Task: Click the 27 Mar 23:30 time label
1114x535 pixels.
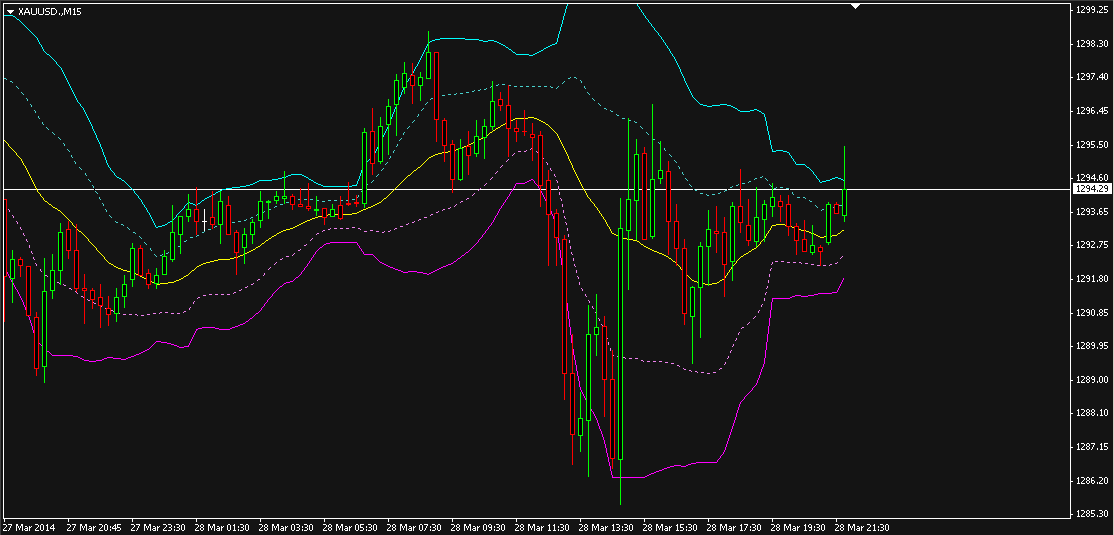Action: click(x=158, y=528)
